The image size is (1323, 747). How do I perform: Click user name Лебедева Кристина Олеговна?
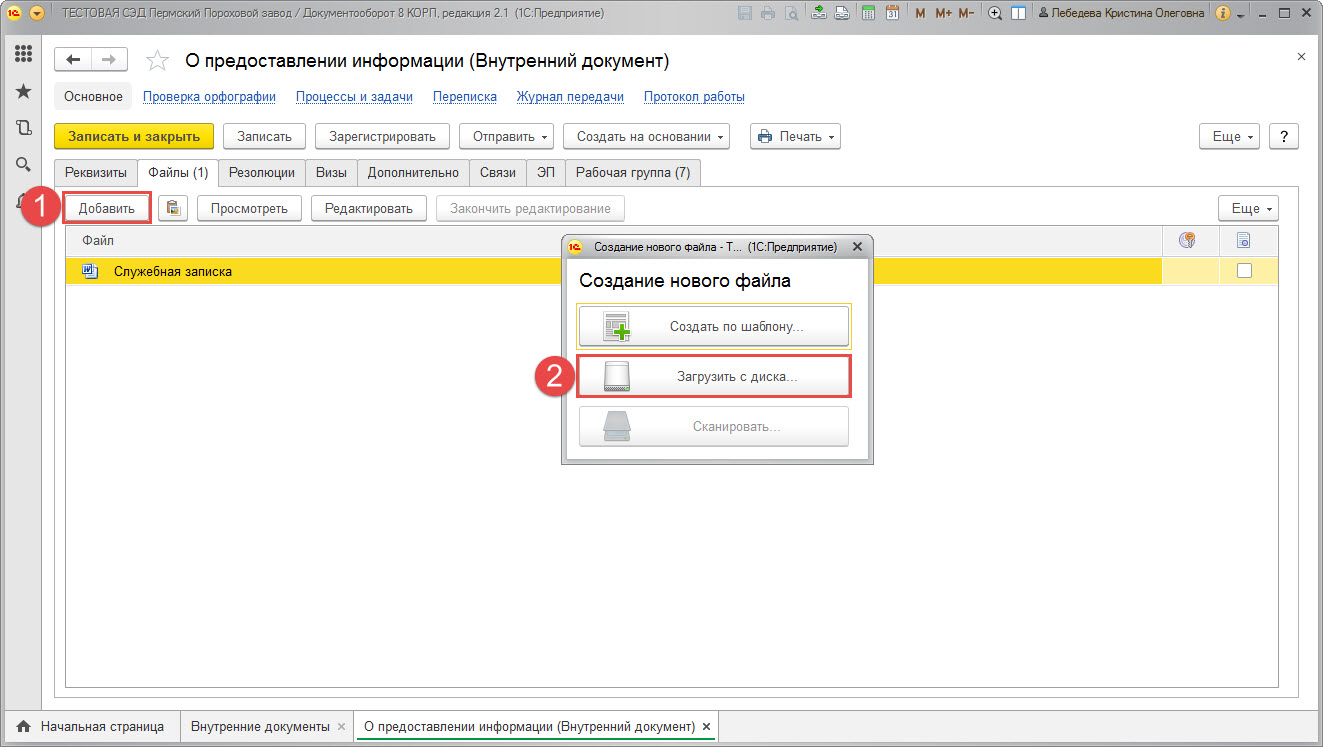pyautogui.click(x=1129, y=13)
